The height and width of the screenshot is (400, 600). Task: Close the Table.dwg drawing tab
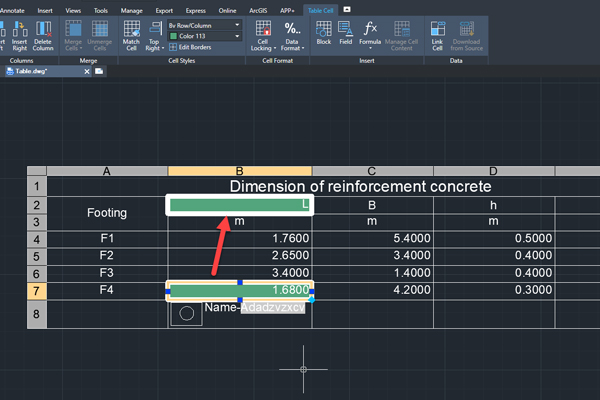(87, 71)
